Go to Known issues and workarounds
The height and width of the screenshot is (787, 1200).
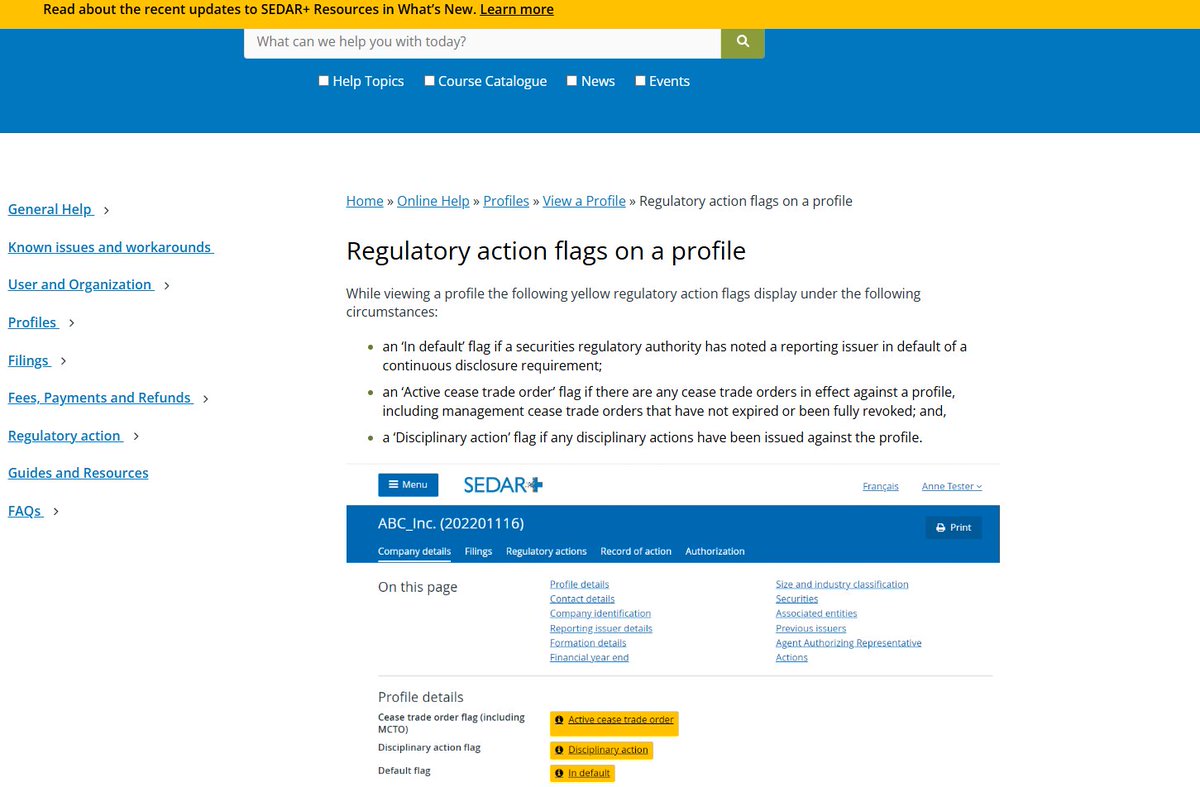pos(111,247)
